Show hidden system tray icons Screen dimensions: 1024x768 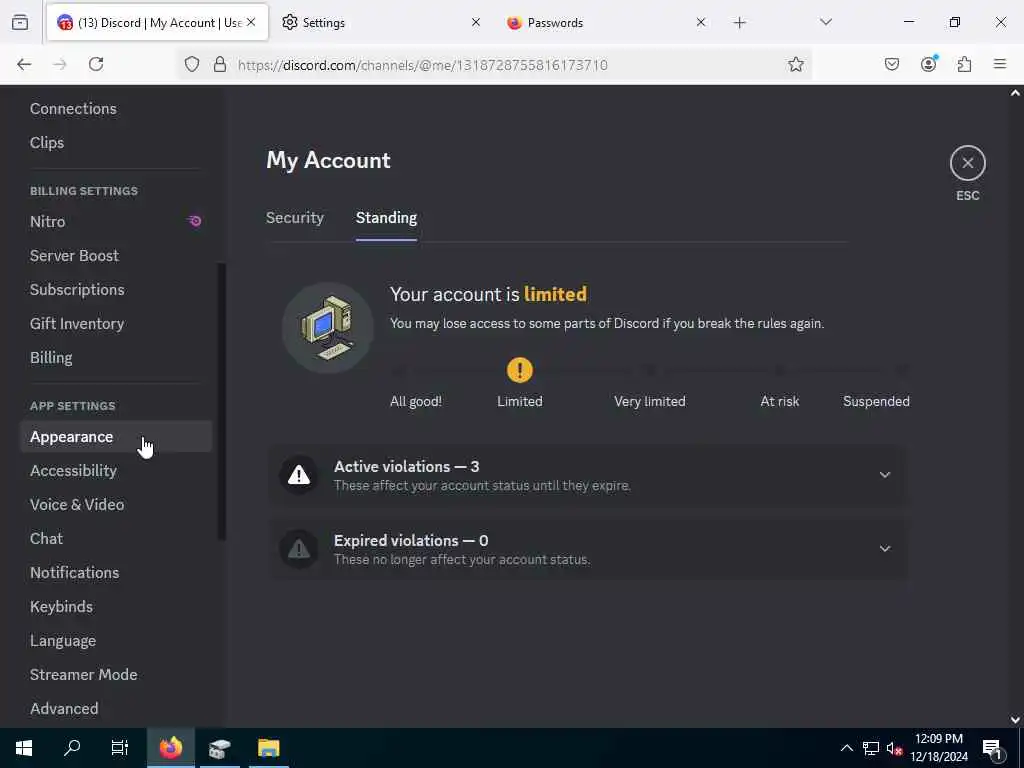coord(846,748)
